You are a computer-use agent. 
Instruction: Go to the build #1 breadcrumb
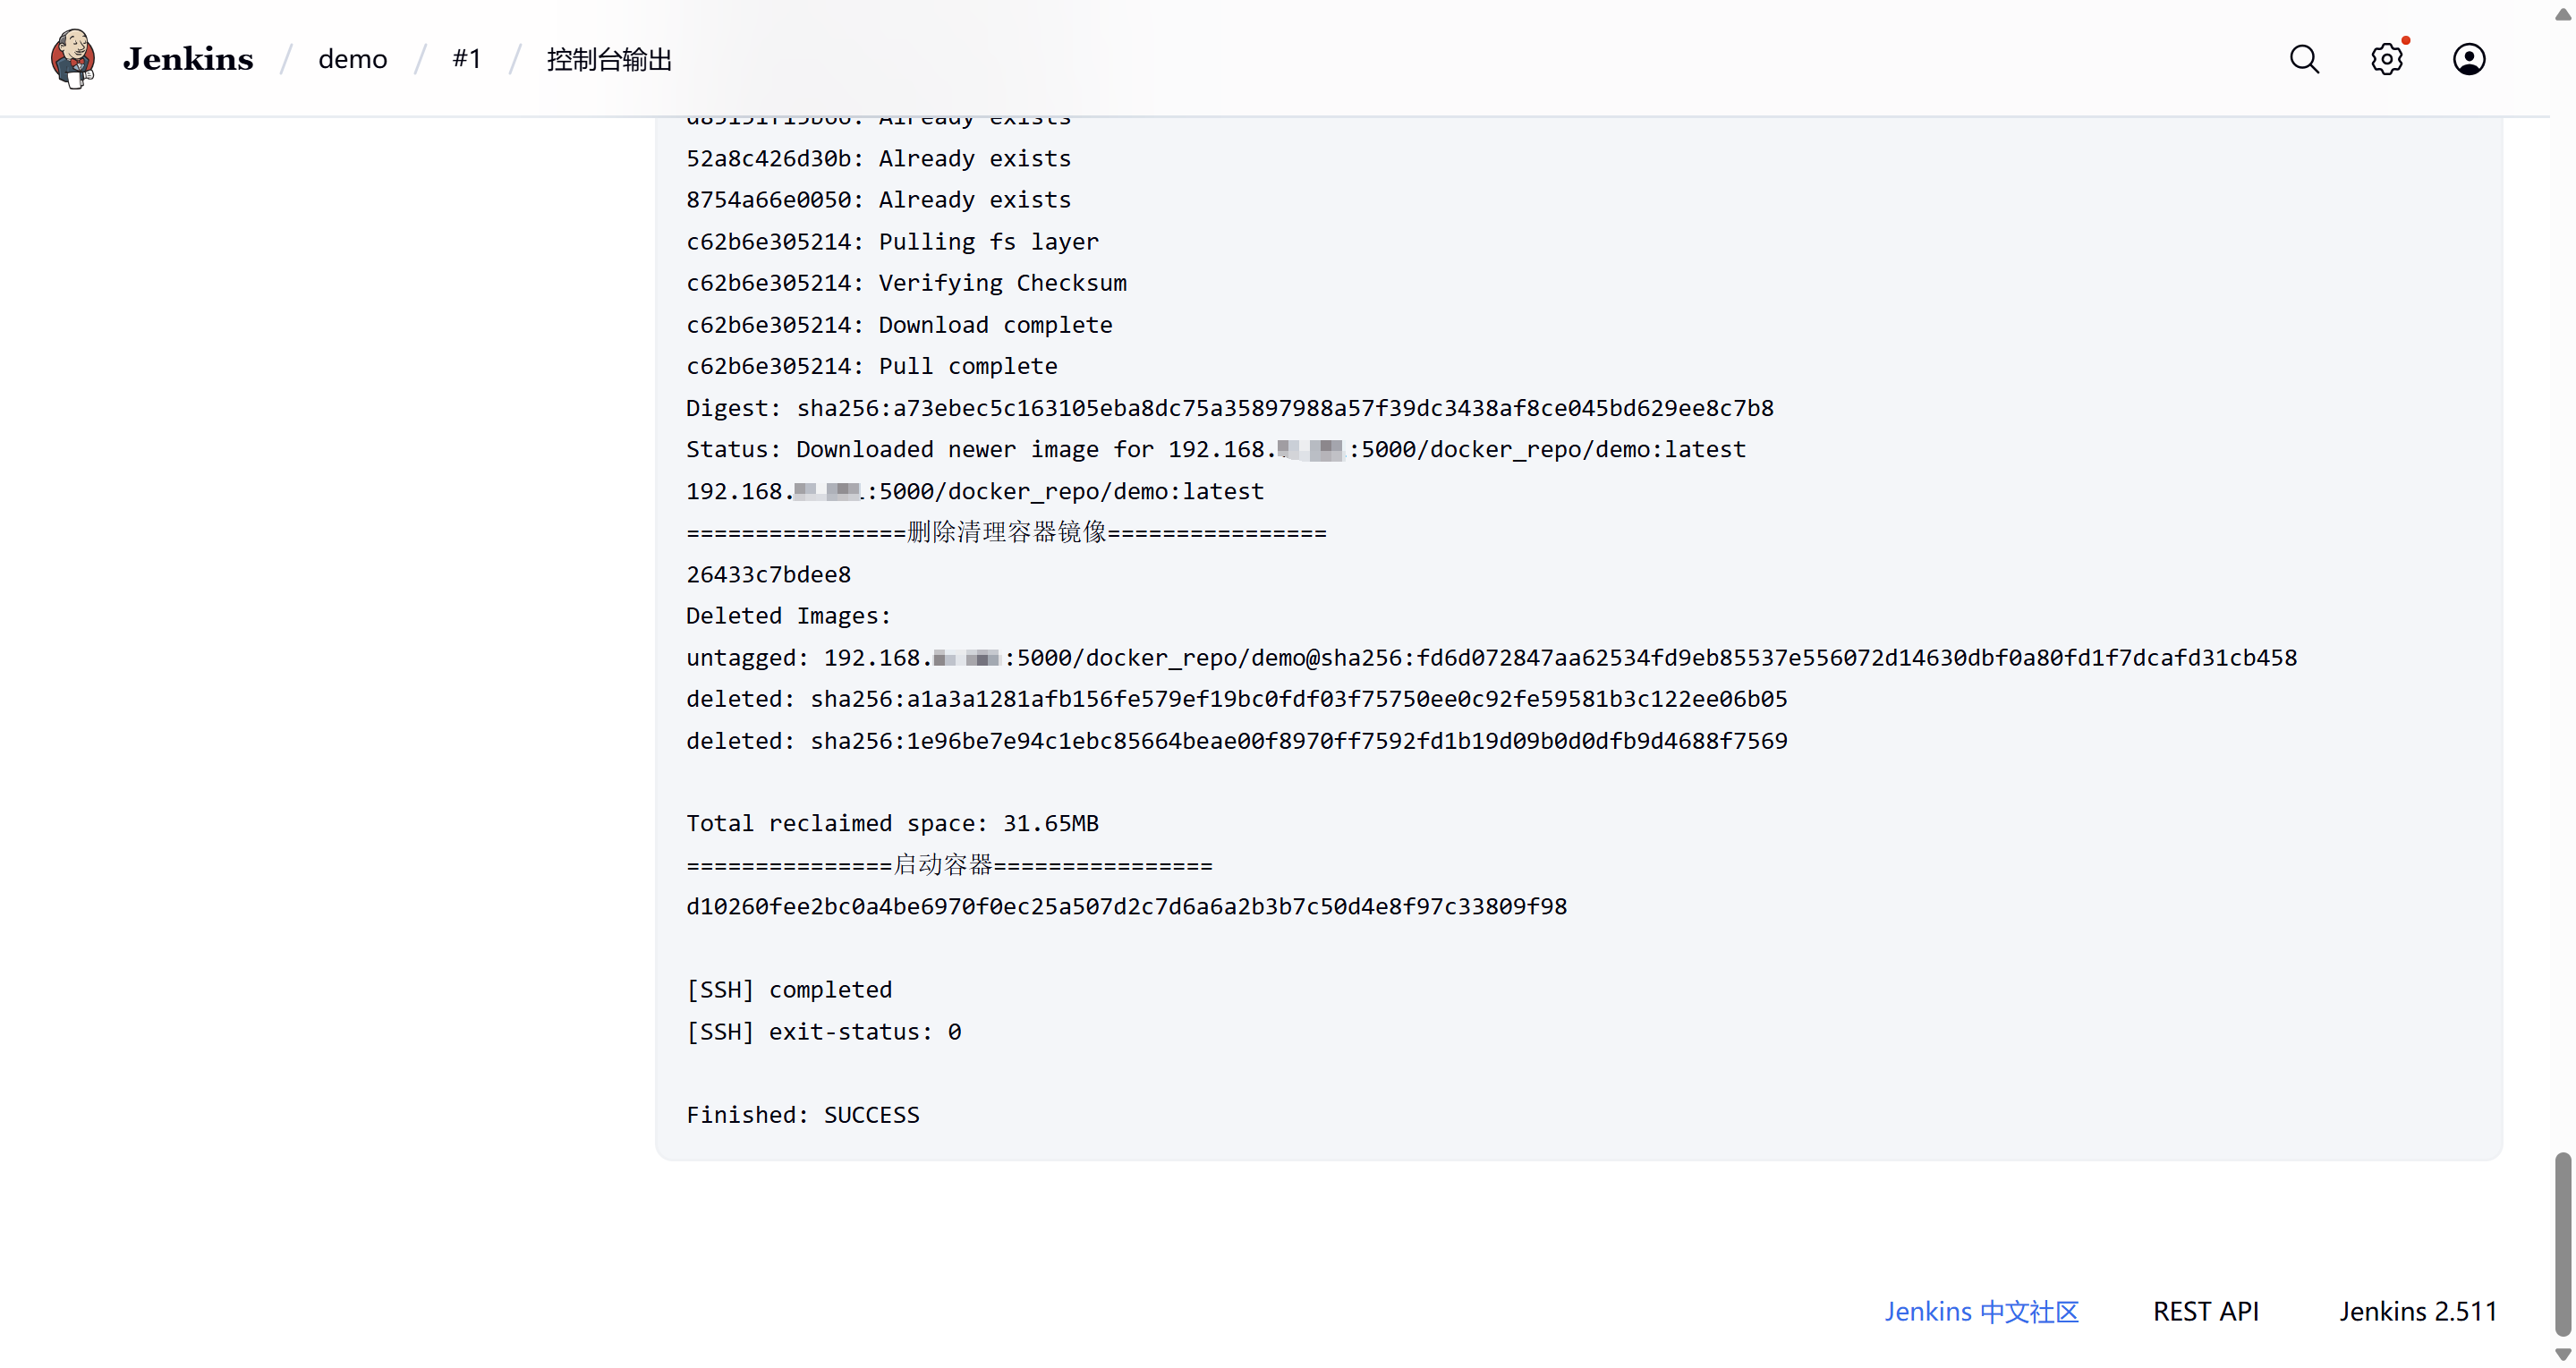pos(466,59)
